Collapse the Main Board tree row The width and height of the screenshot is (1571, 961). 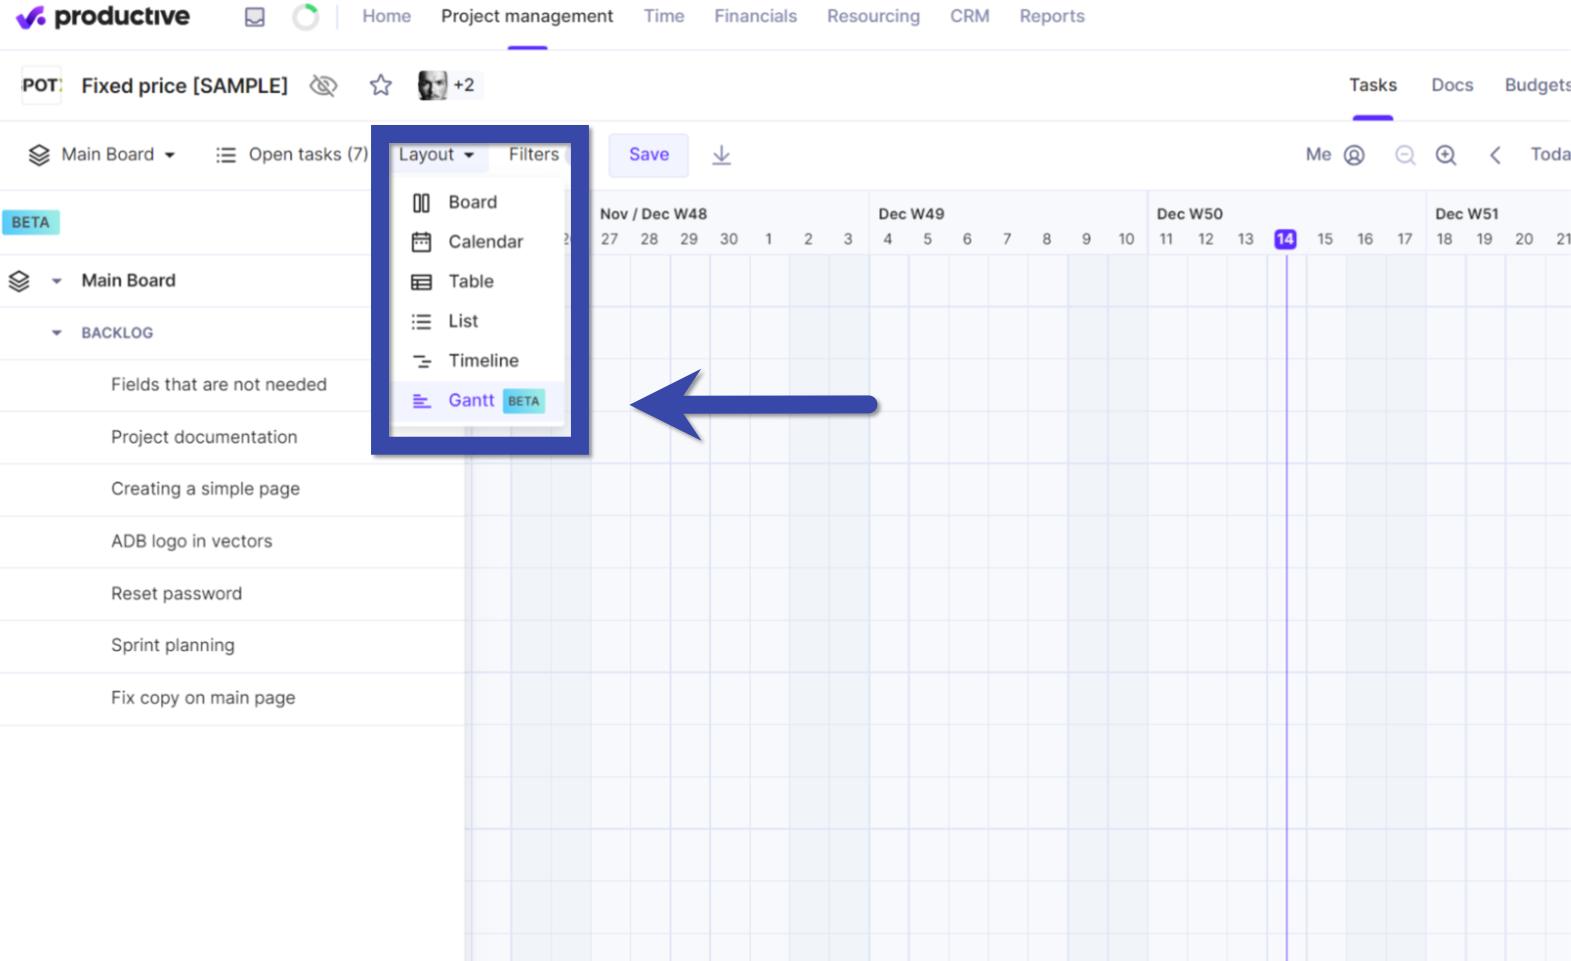point(57,281)
